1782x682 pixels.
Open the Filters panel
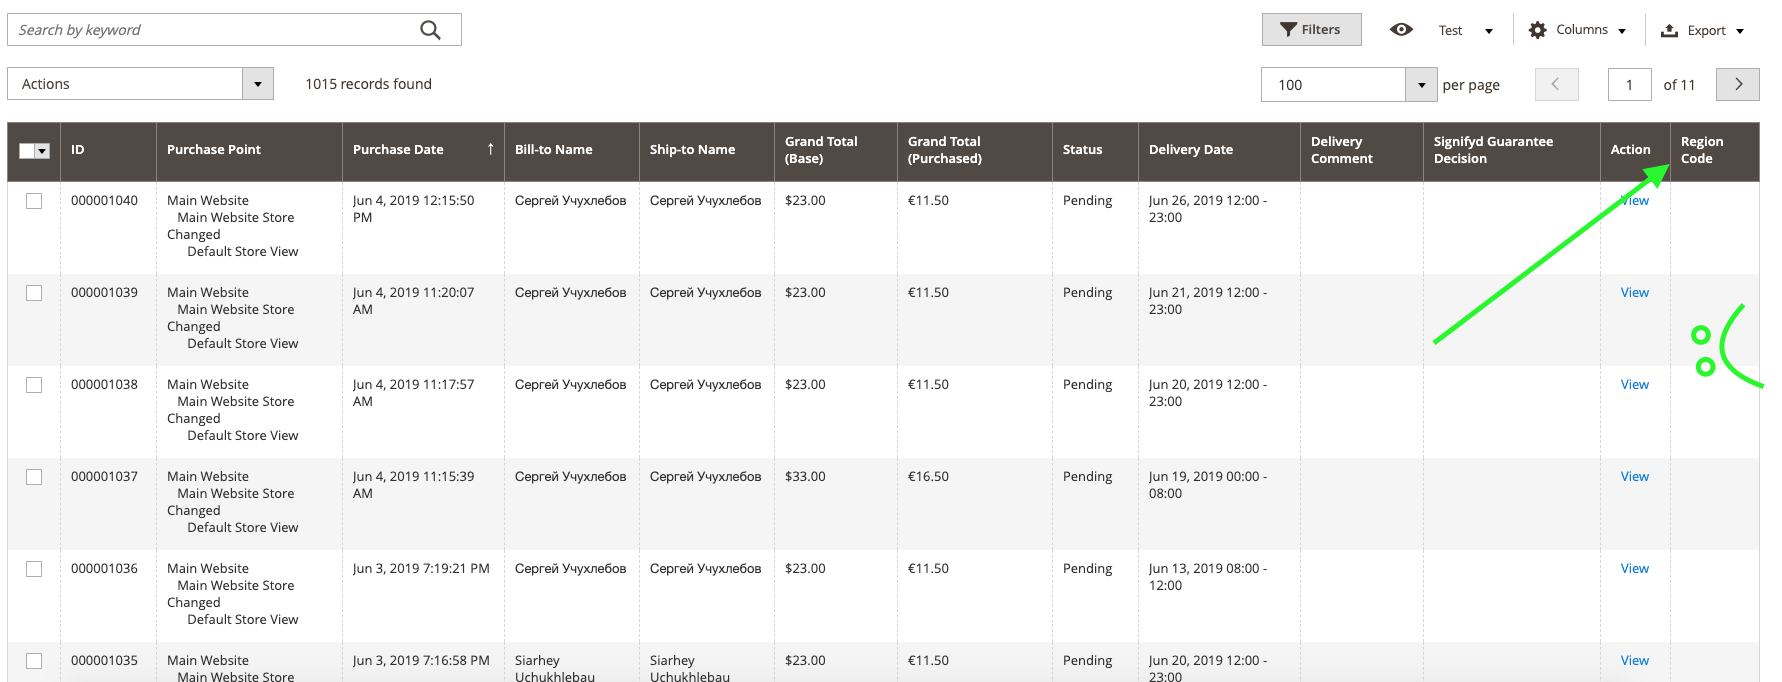click(1311, 30)
